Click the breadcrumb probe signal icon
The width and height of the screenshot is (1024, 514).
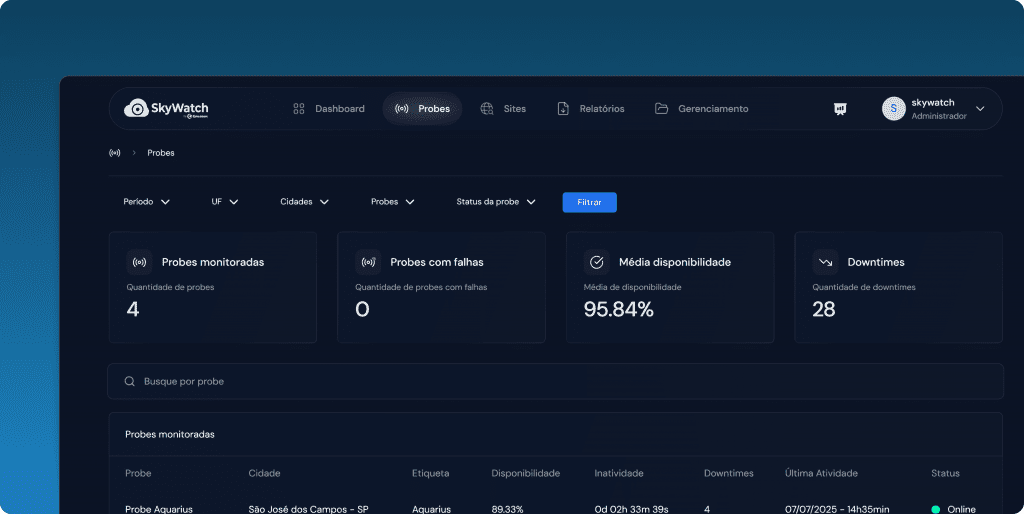click(115, 153)
